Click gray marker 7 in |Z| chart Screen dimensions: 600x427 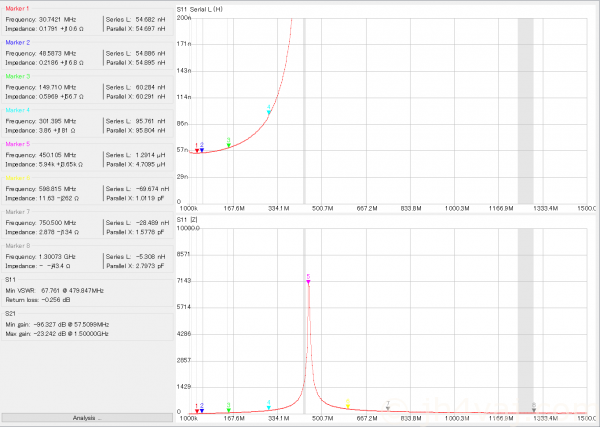pos(388,409)
